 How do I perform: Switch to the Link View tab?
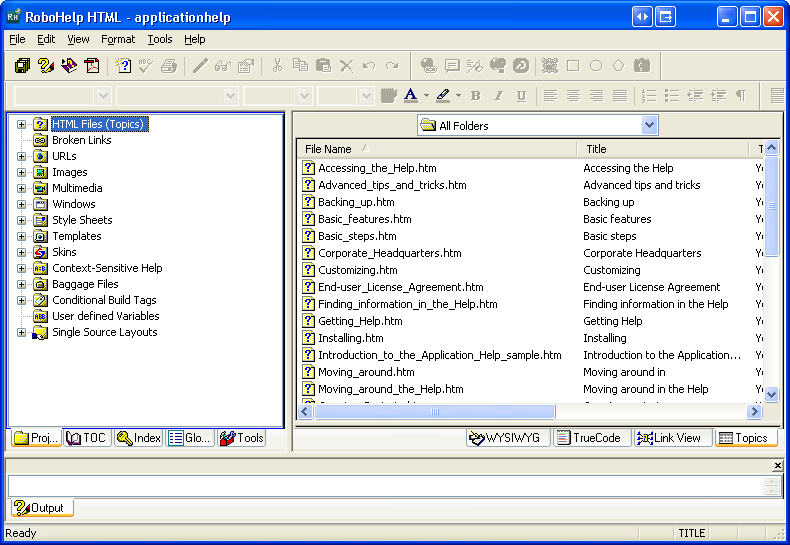pyautogui.click(x=671, y=438)
